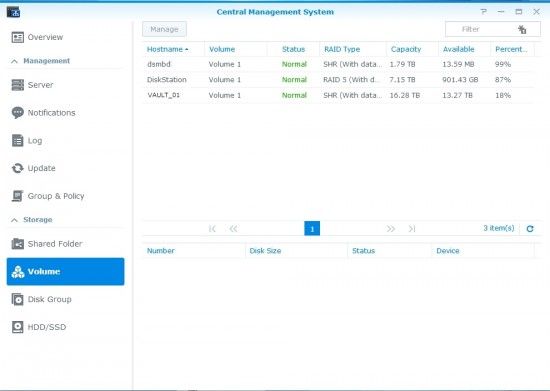
Task: Click the Disk Group icon
Action: [x=18, y=299]
